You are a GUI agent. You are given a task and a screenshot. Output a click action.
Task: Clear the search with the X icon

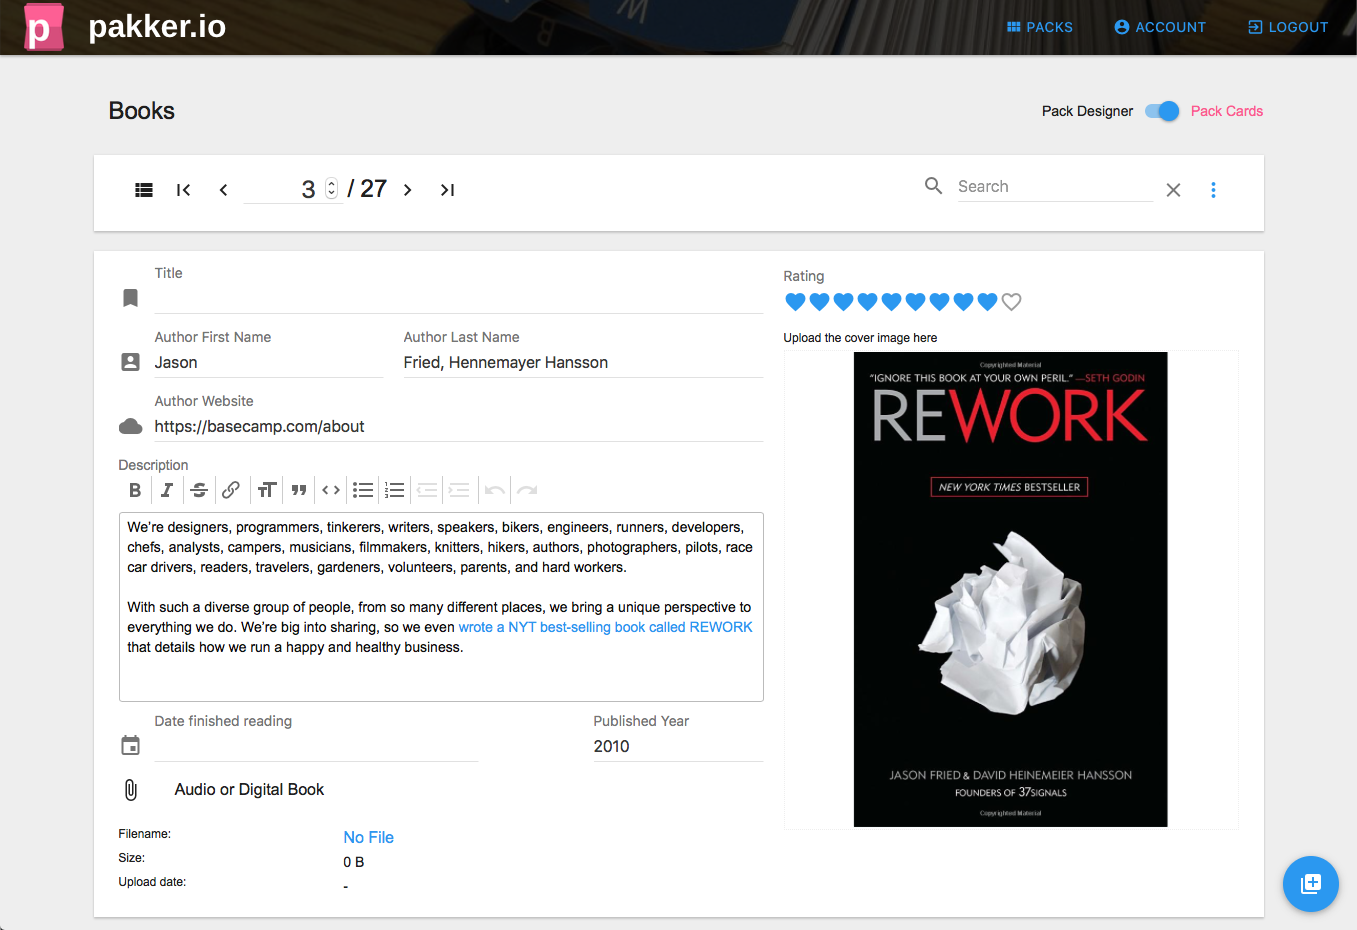pyautogui.click(x=1173, y=190)
